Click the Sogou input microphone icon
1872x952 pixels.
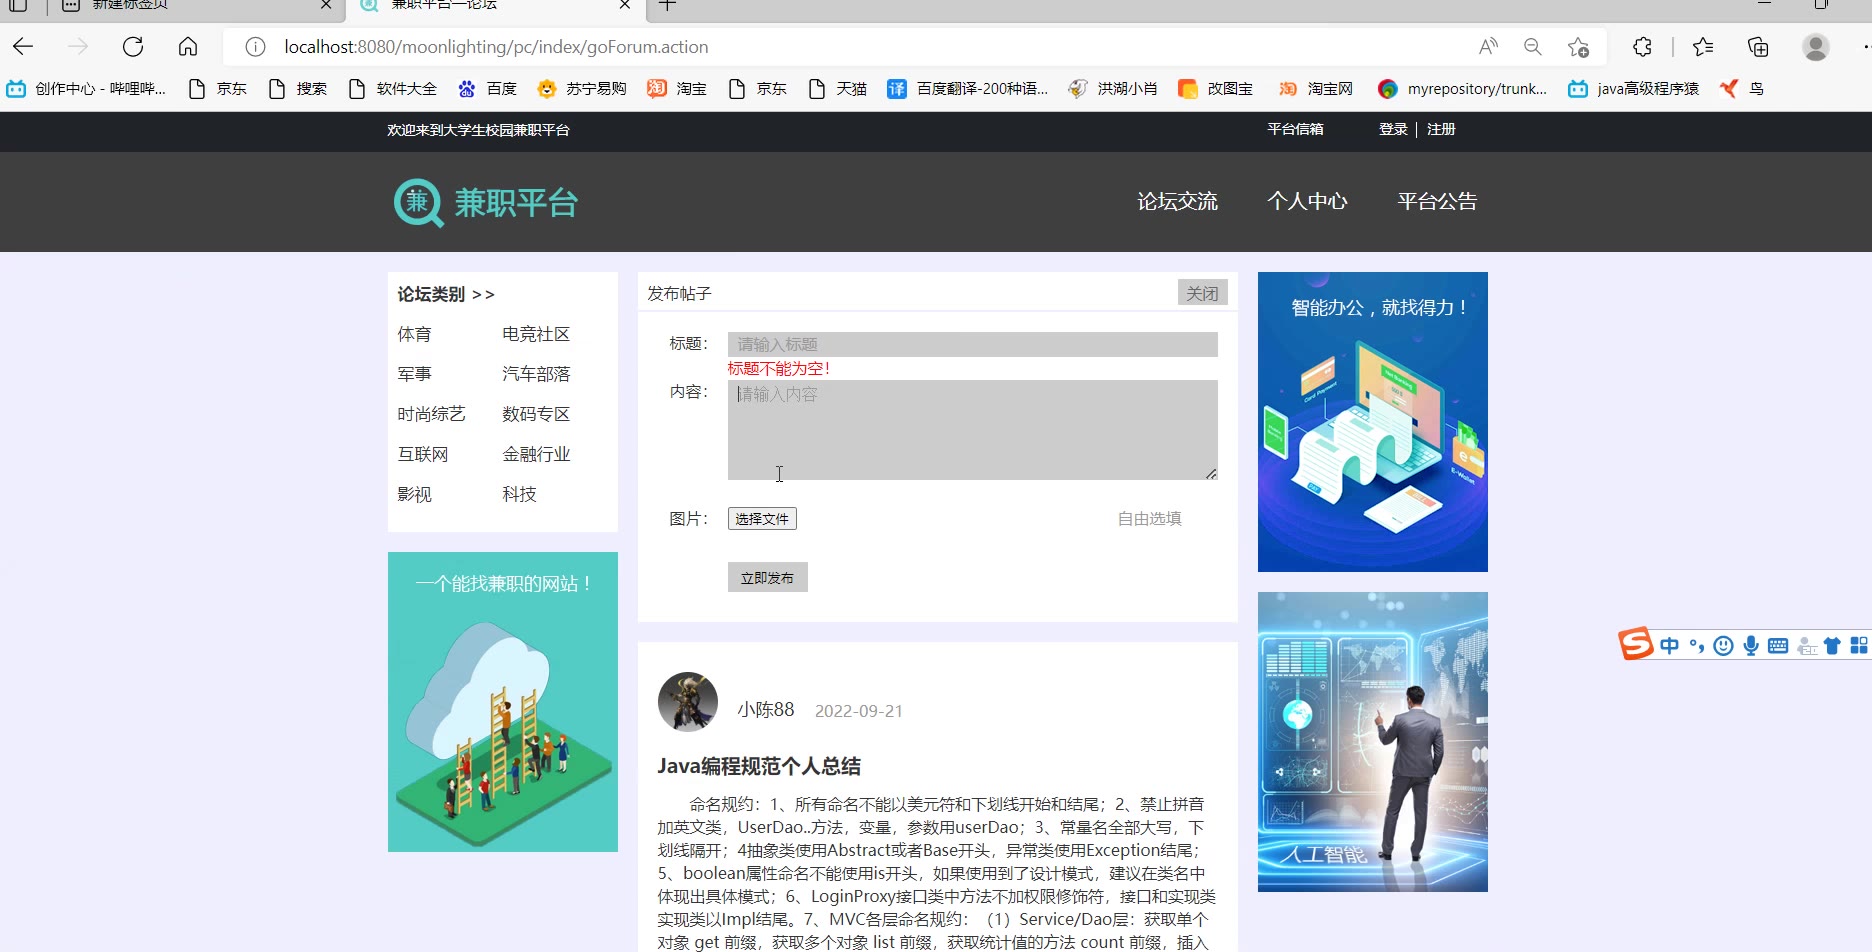tap(1751, 646)
